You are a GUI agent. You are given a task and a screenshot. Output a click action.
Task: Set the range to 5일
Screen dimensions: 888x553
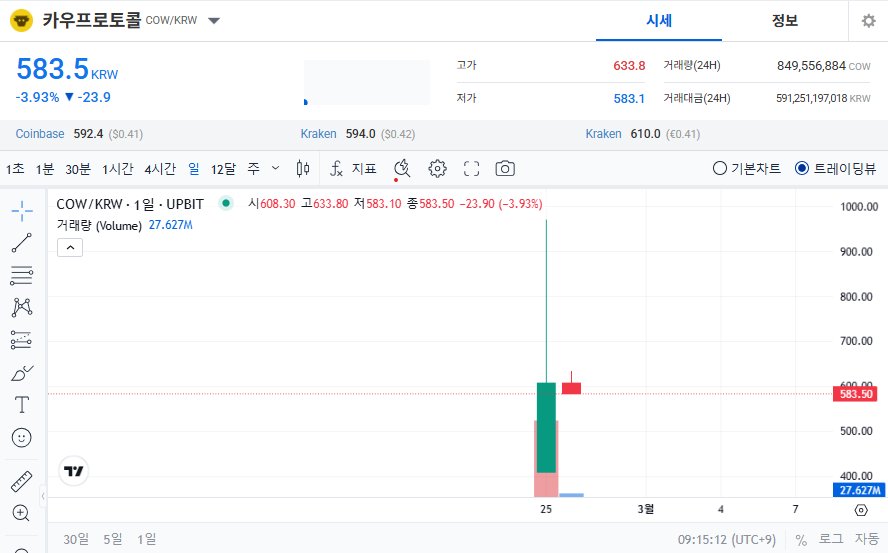click(113, 539)
